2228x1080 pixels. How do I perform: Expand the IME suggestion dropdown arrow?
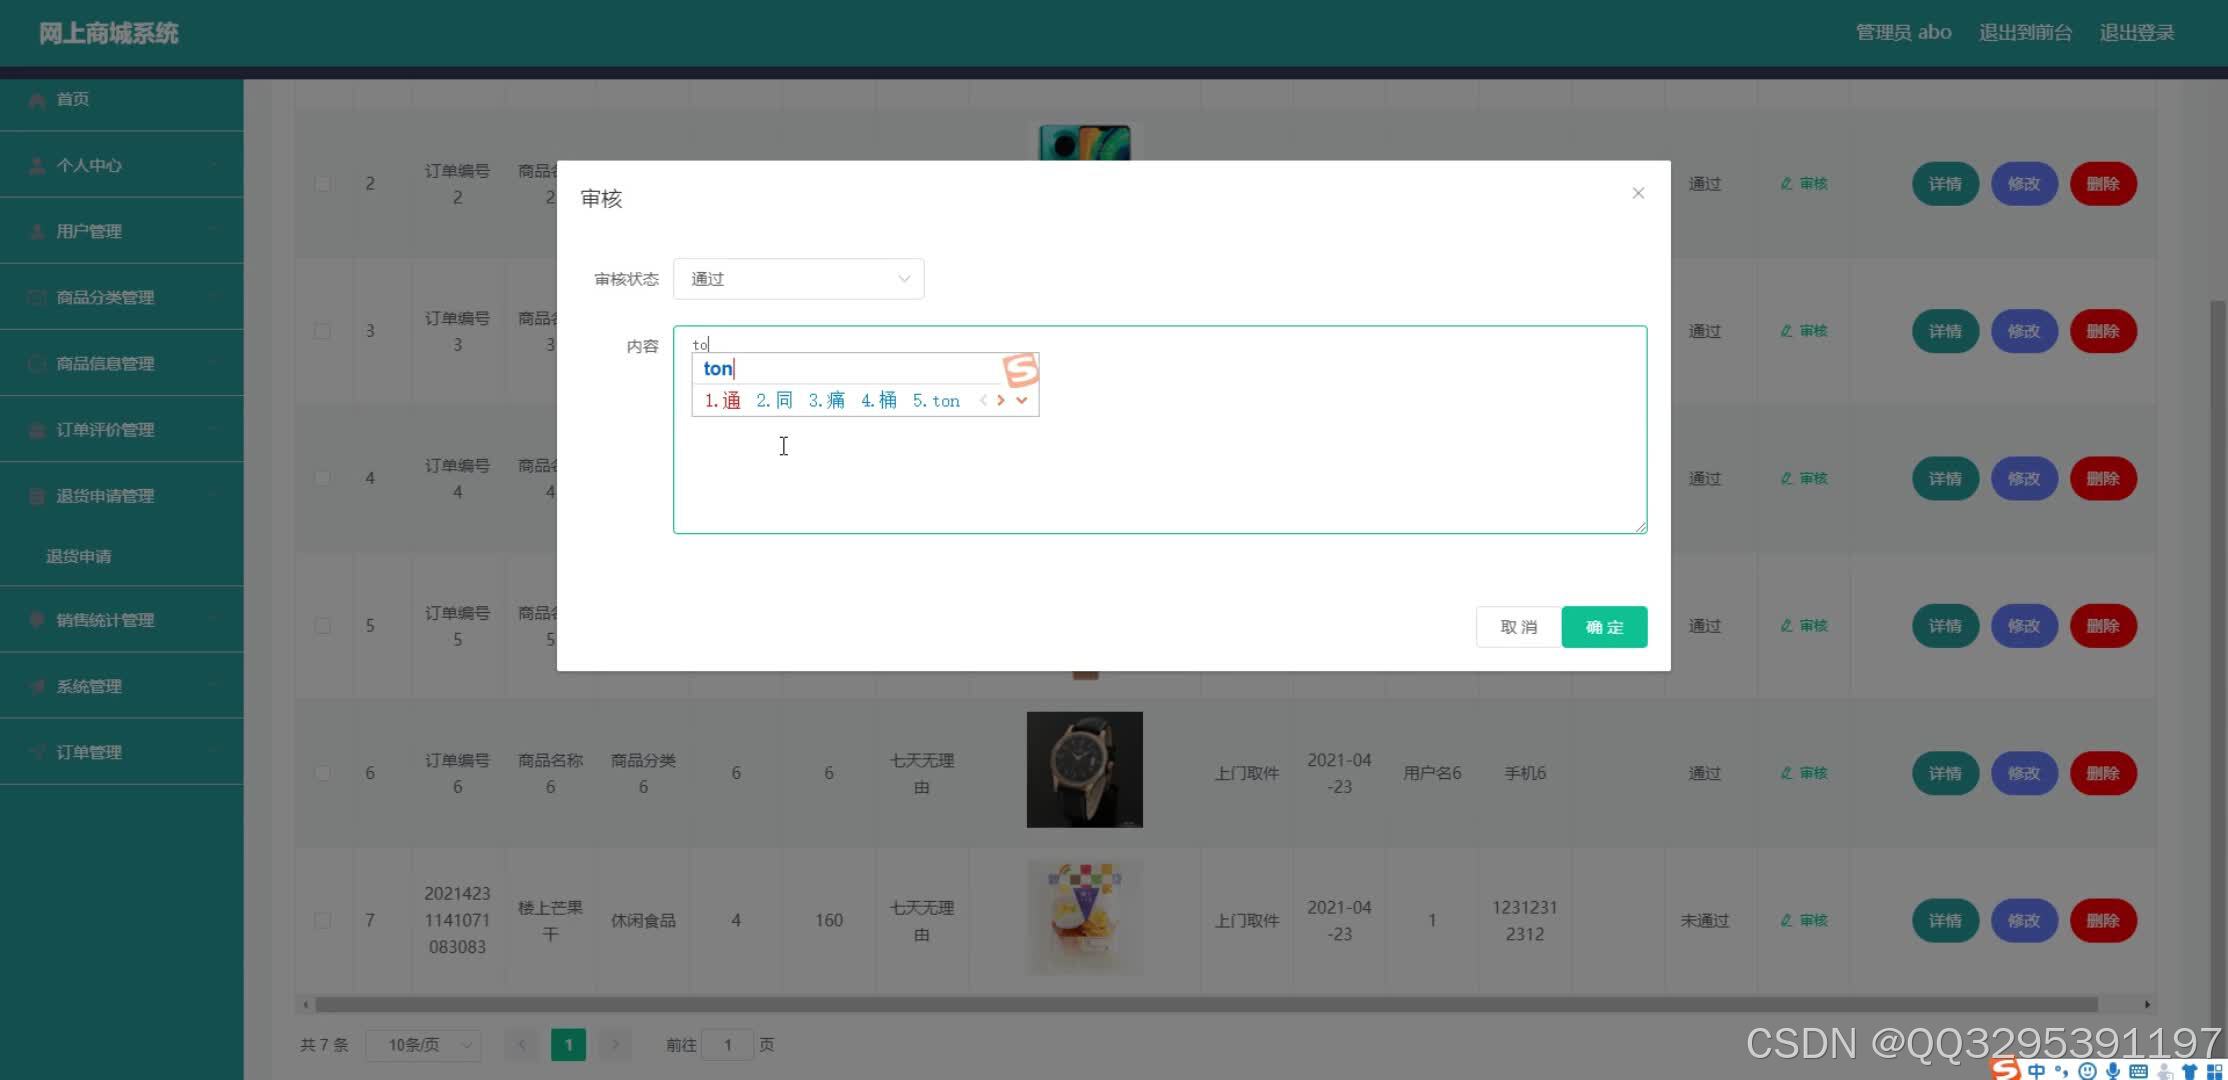pos(1024,401)
